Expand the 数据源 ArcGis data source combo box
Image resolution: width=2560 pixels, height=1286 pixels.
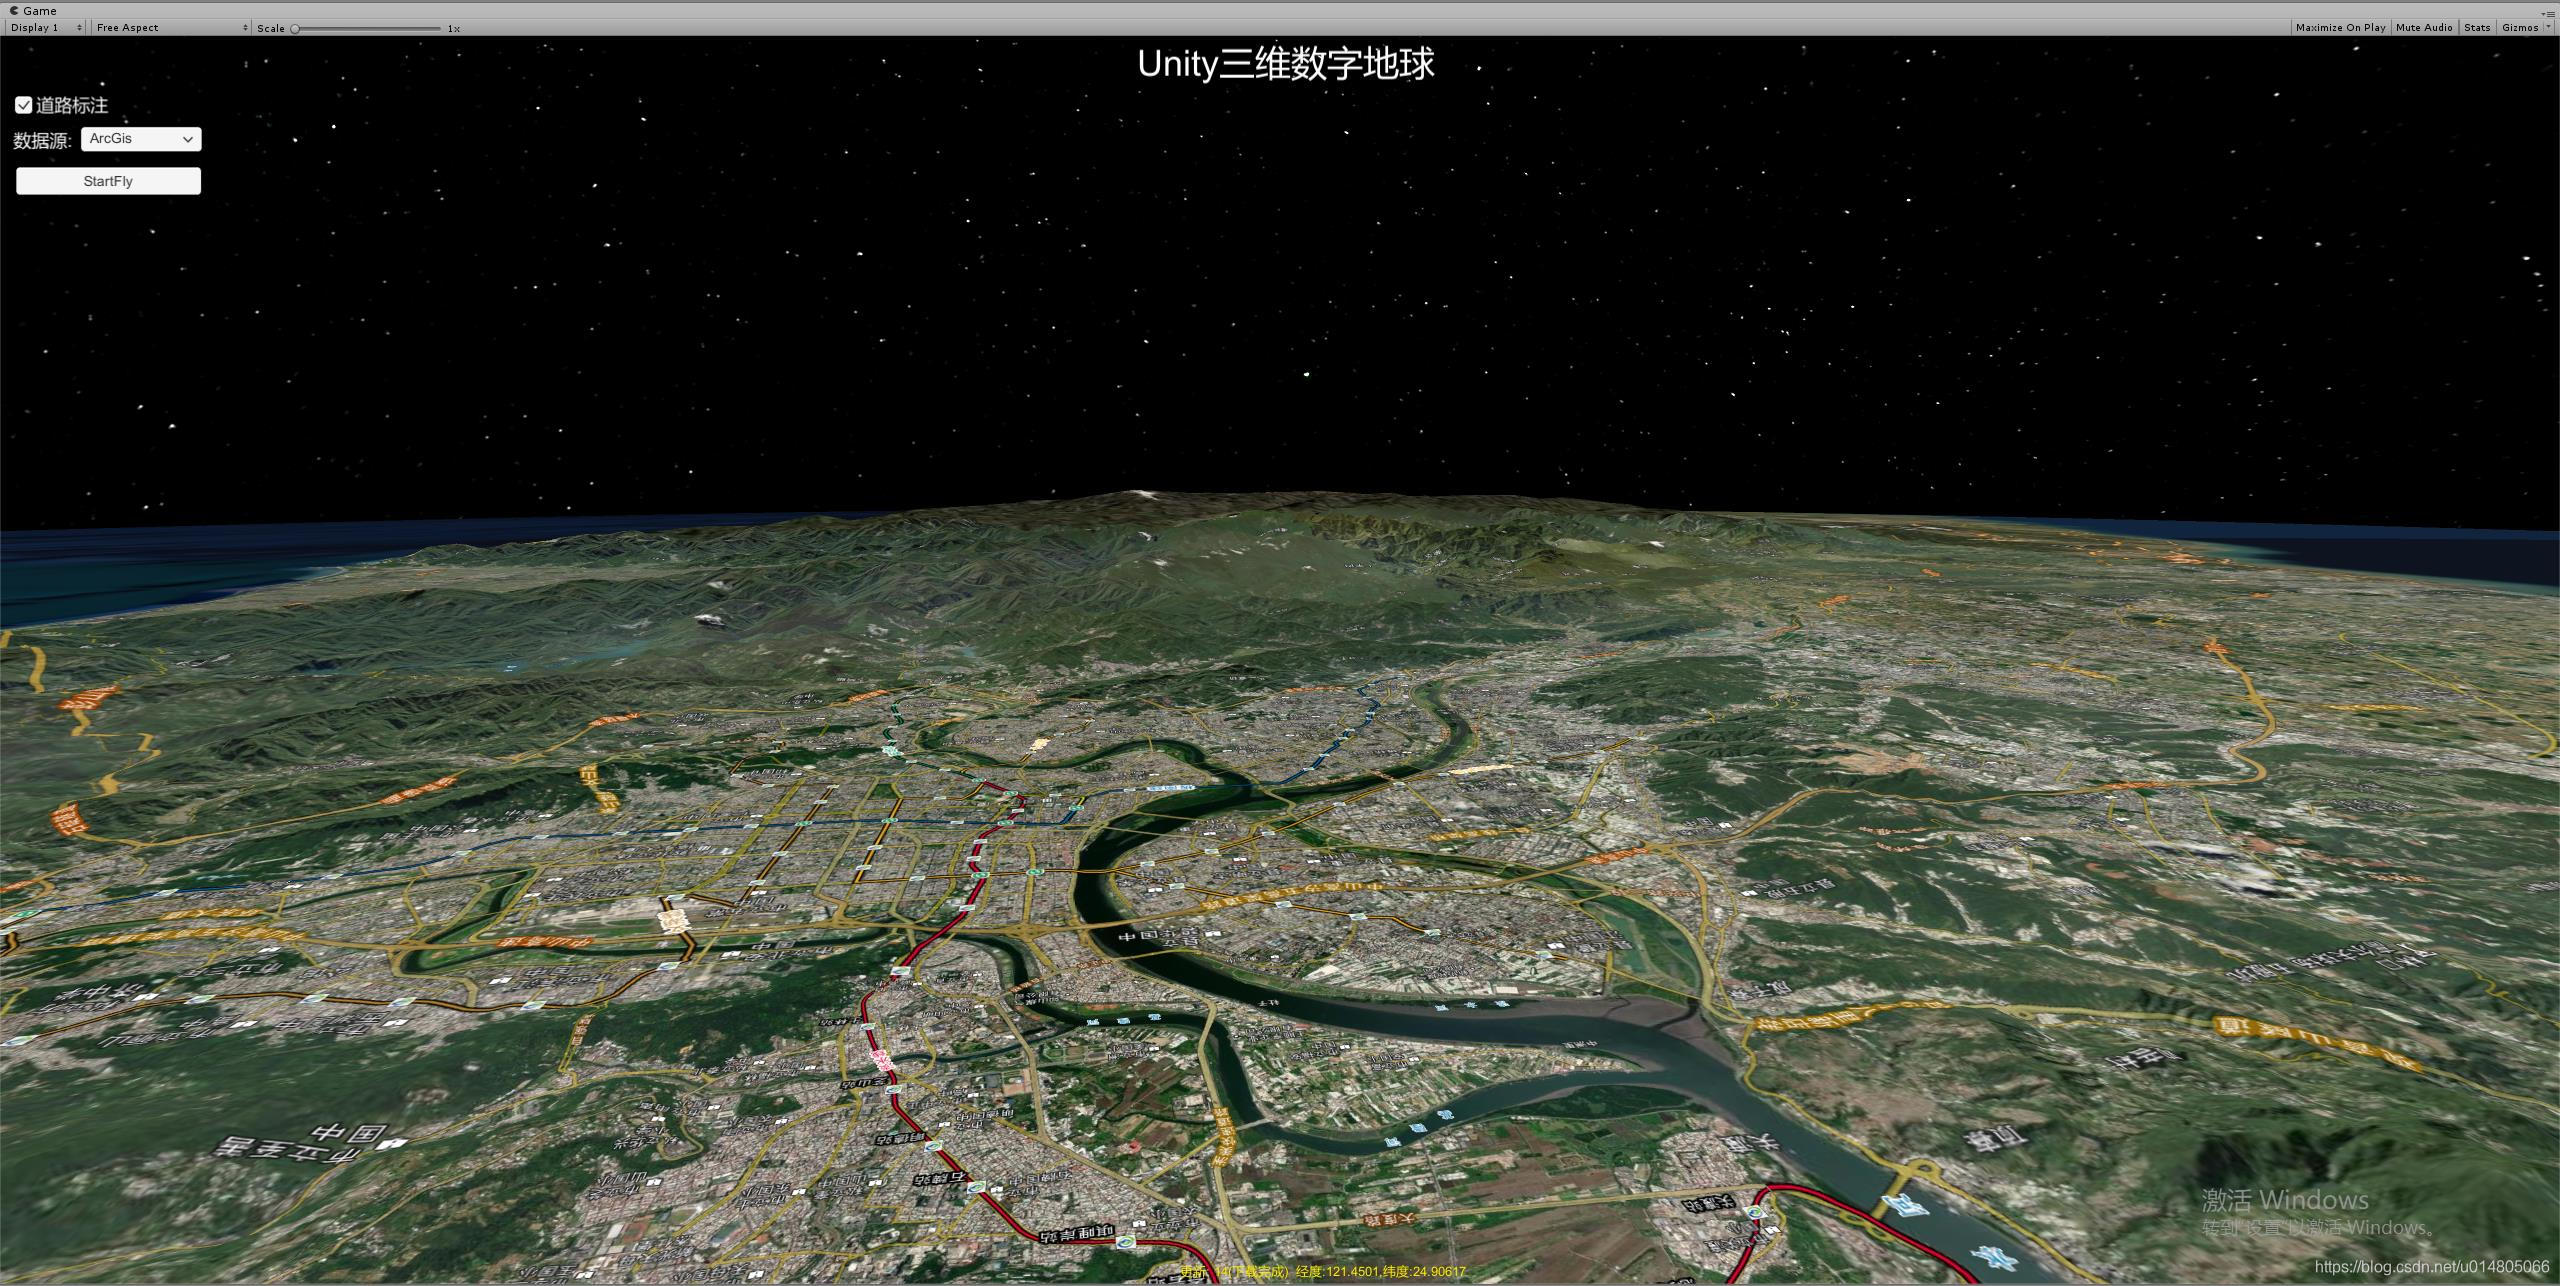point(140,139)
